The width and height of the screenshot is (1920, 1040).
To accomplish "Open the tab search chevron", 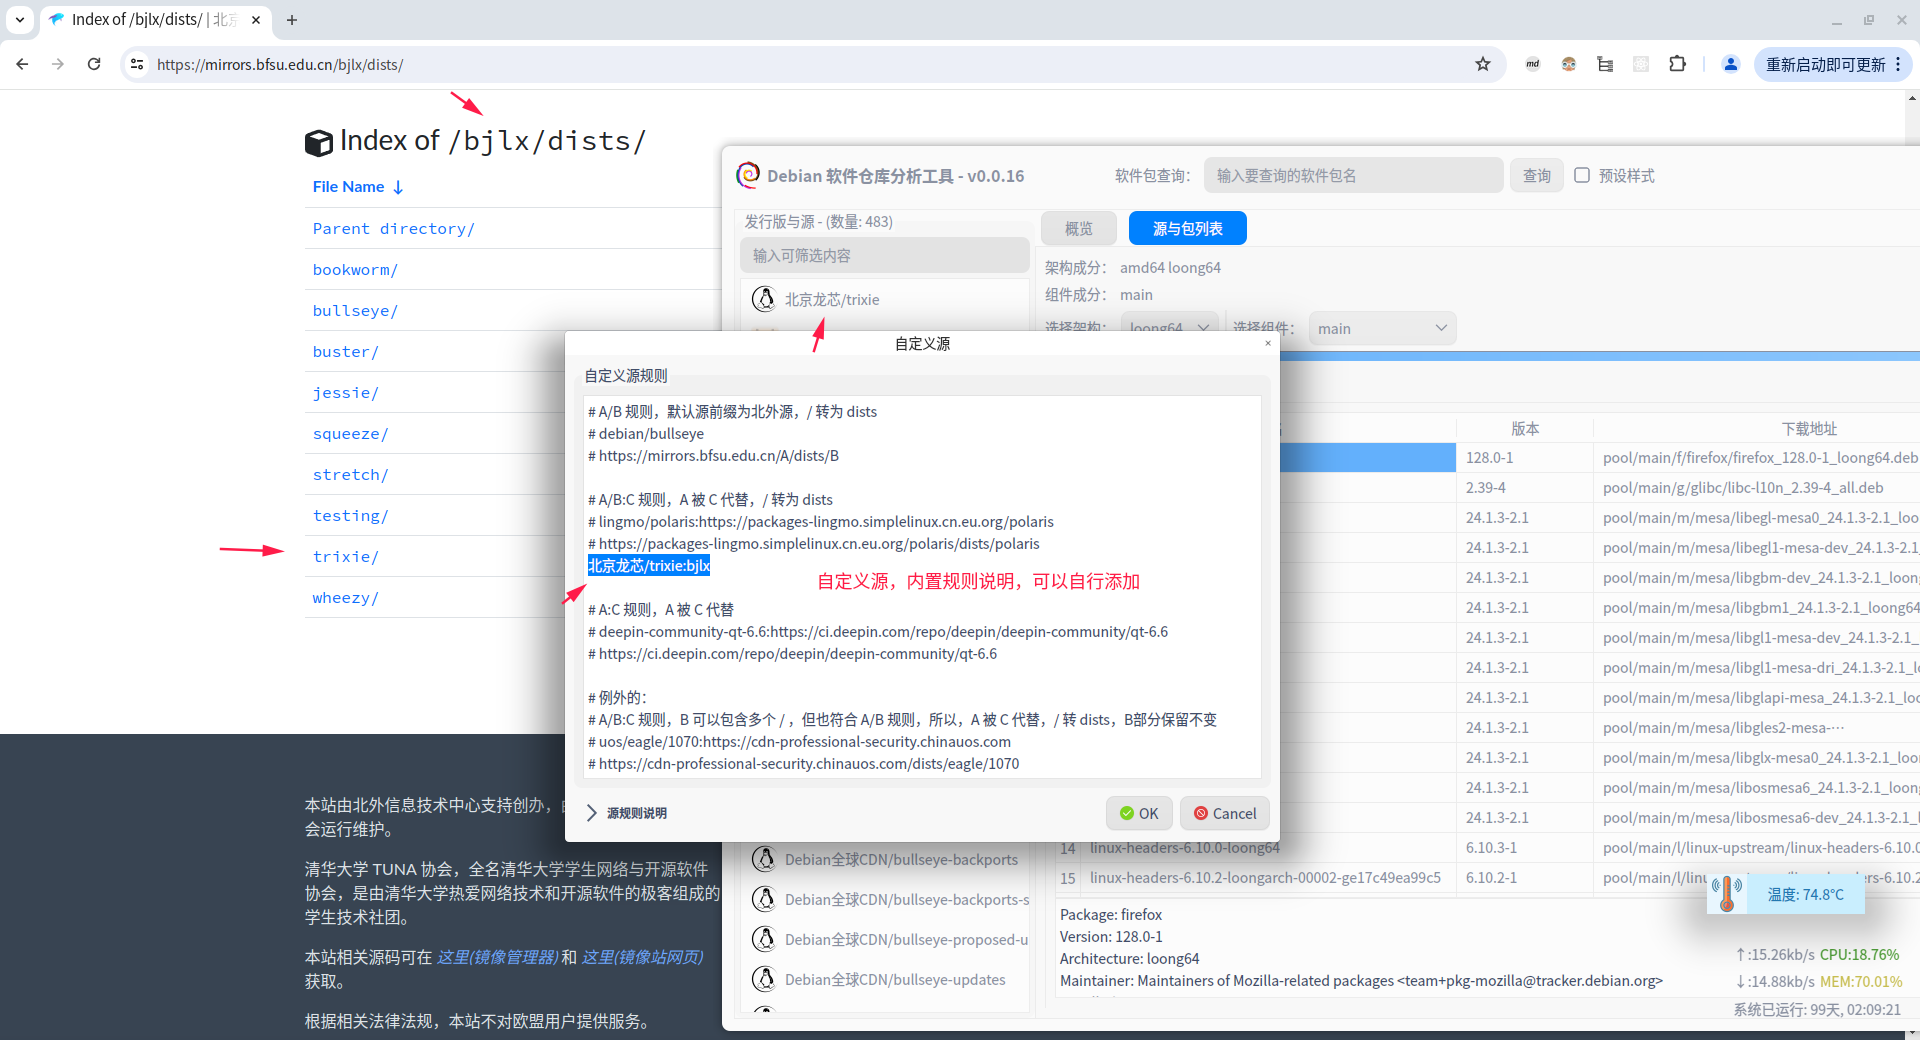I will point(20,20).
